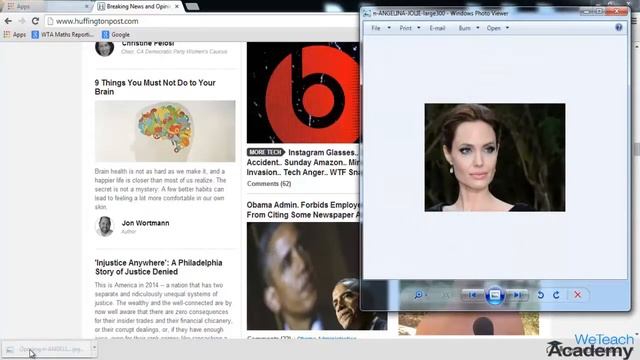Open 'Injustice Anywhere' Philadelphia story headline
Screen dimensions: 640x360
(x=159, y=267)
